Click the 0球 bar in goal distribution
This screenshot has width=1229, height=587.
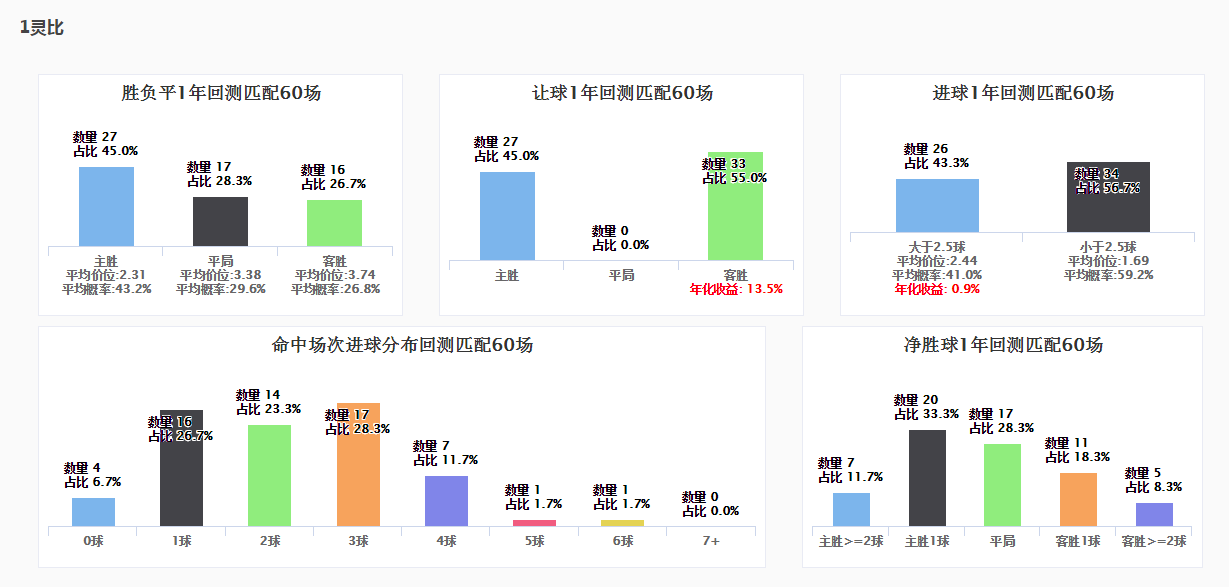tap(93, 512)
